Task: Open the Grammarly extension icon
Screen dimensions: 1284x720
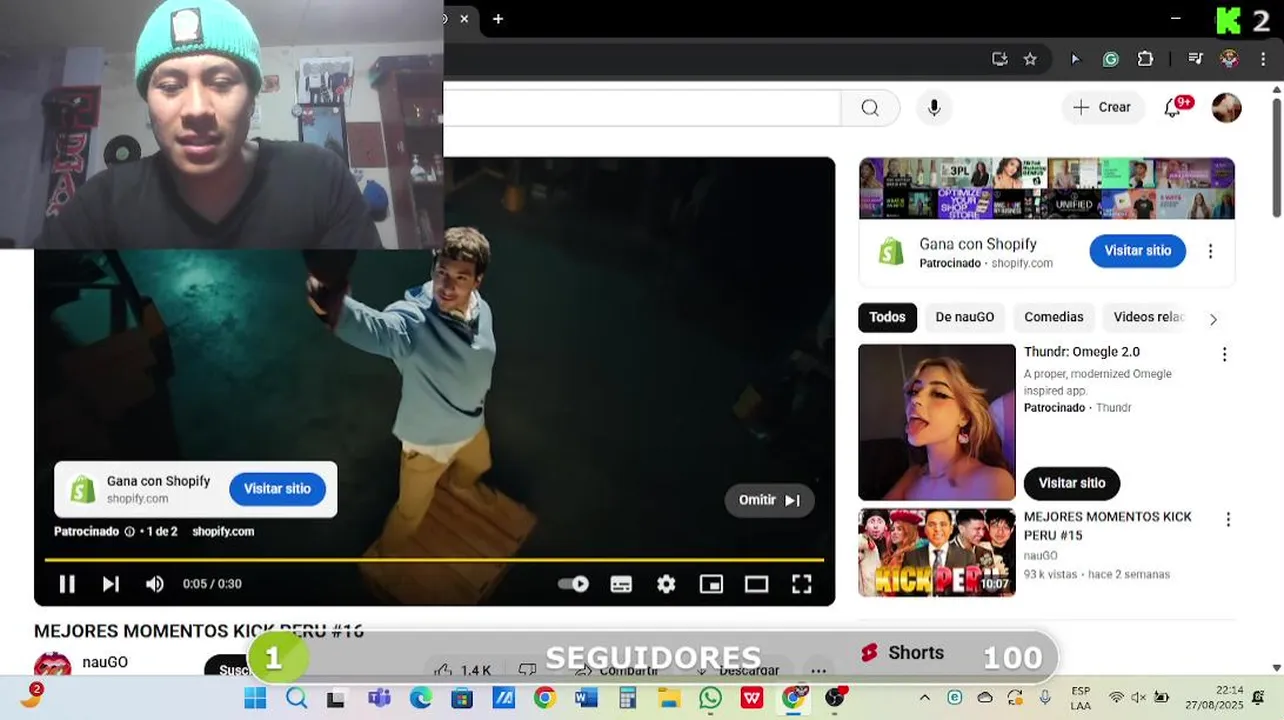Action: (1110, 59)
